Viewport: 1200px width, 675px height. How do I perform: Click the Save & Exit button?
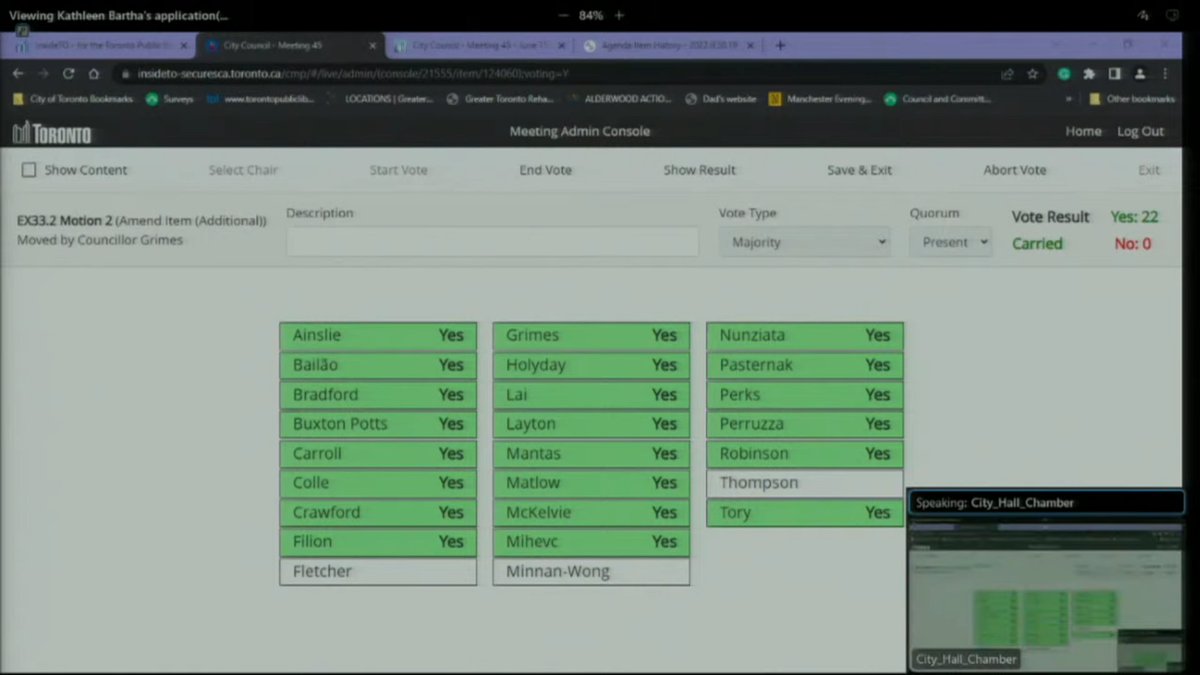(x=859, y=170)
